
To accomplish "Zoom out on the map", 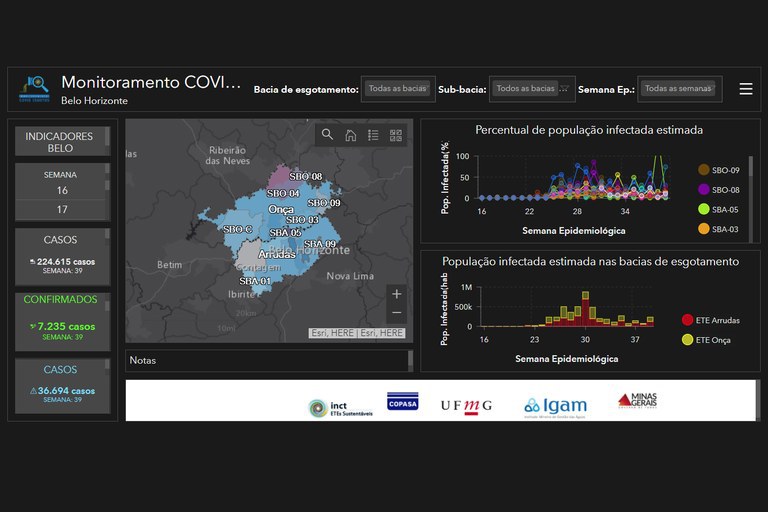I will (397, 313).
